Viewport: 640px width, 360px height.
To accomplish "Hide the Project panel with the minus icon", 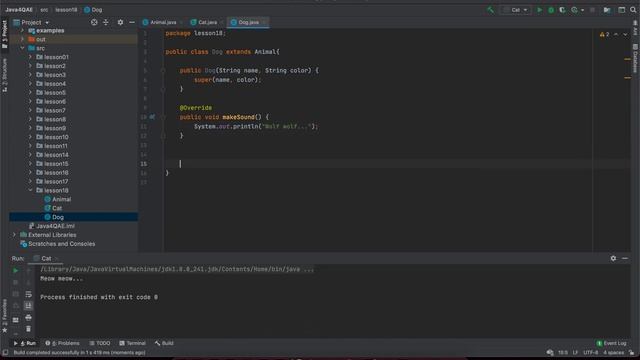I will (132, 22).
